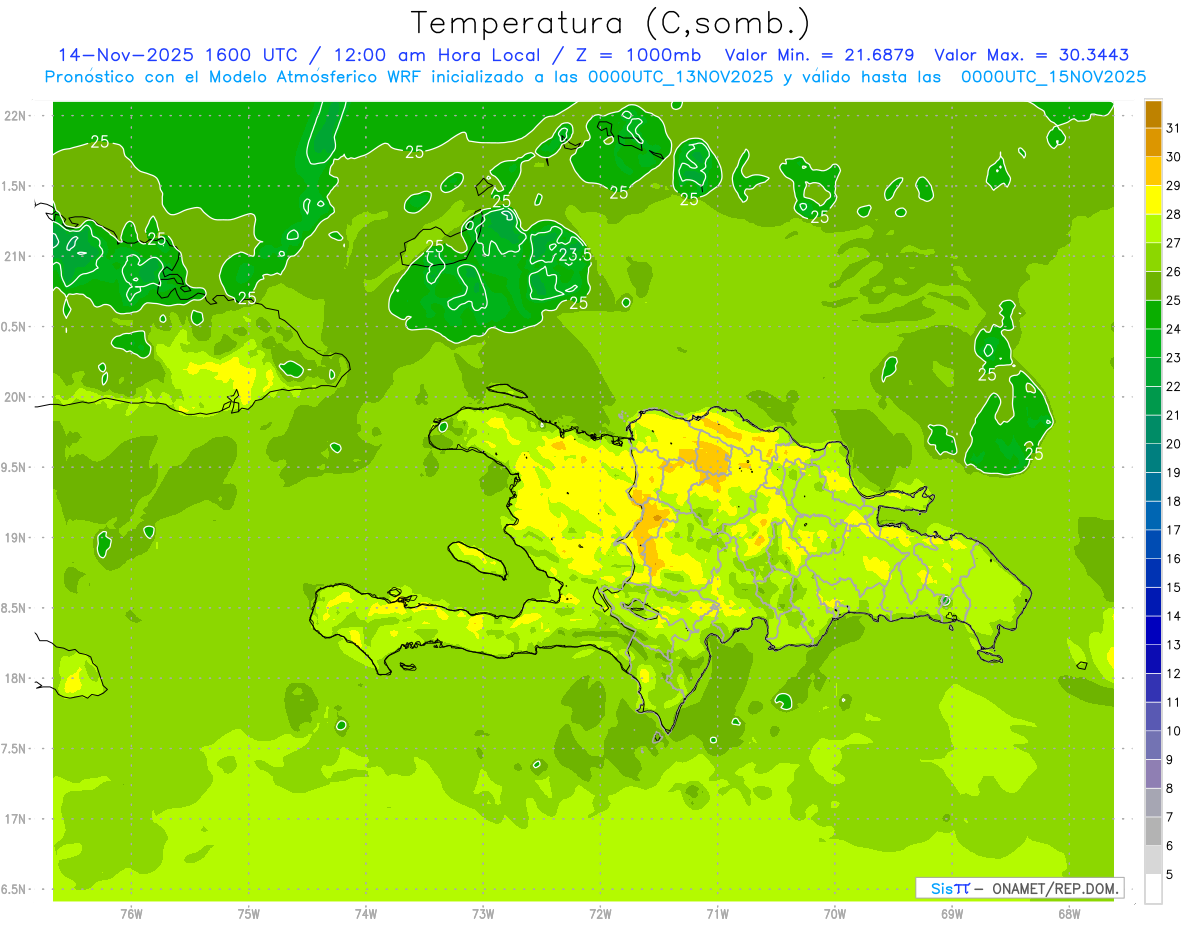Click the "6.5N" latitude label
Screen dimensions: 1200x927
click(x=15, y=889)
